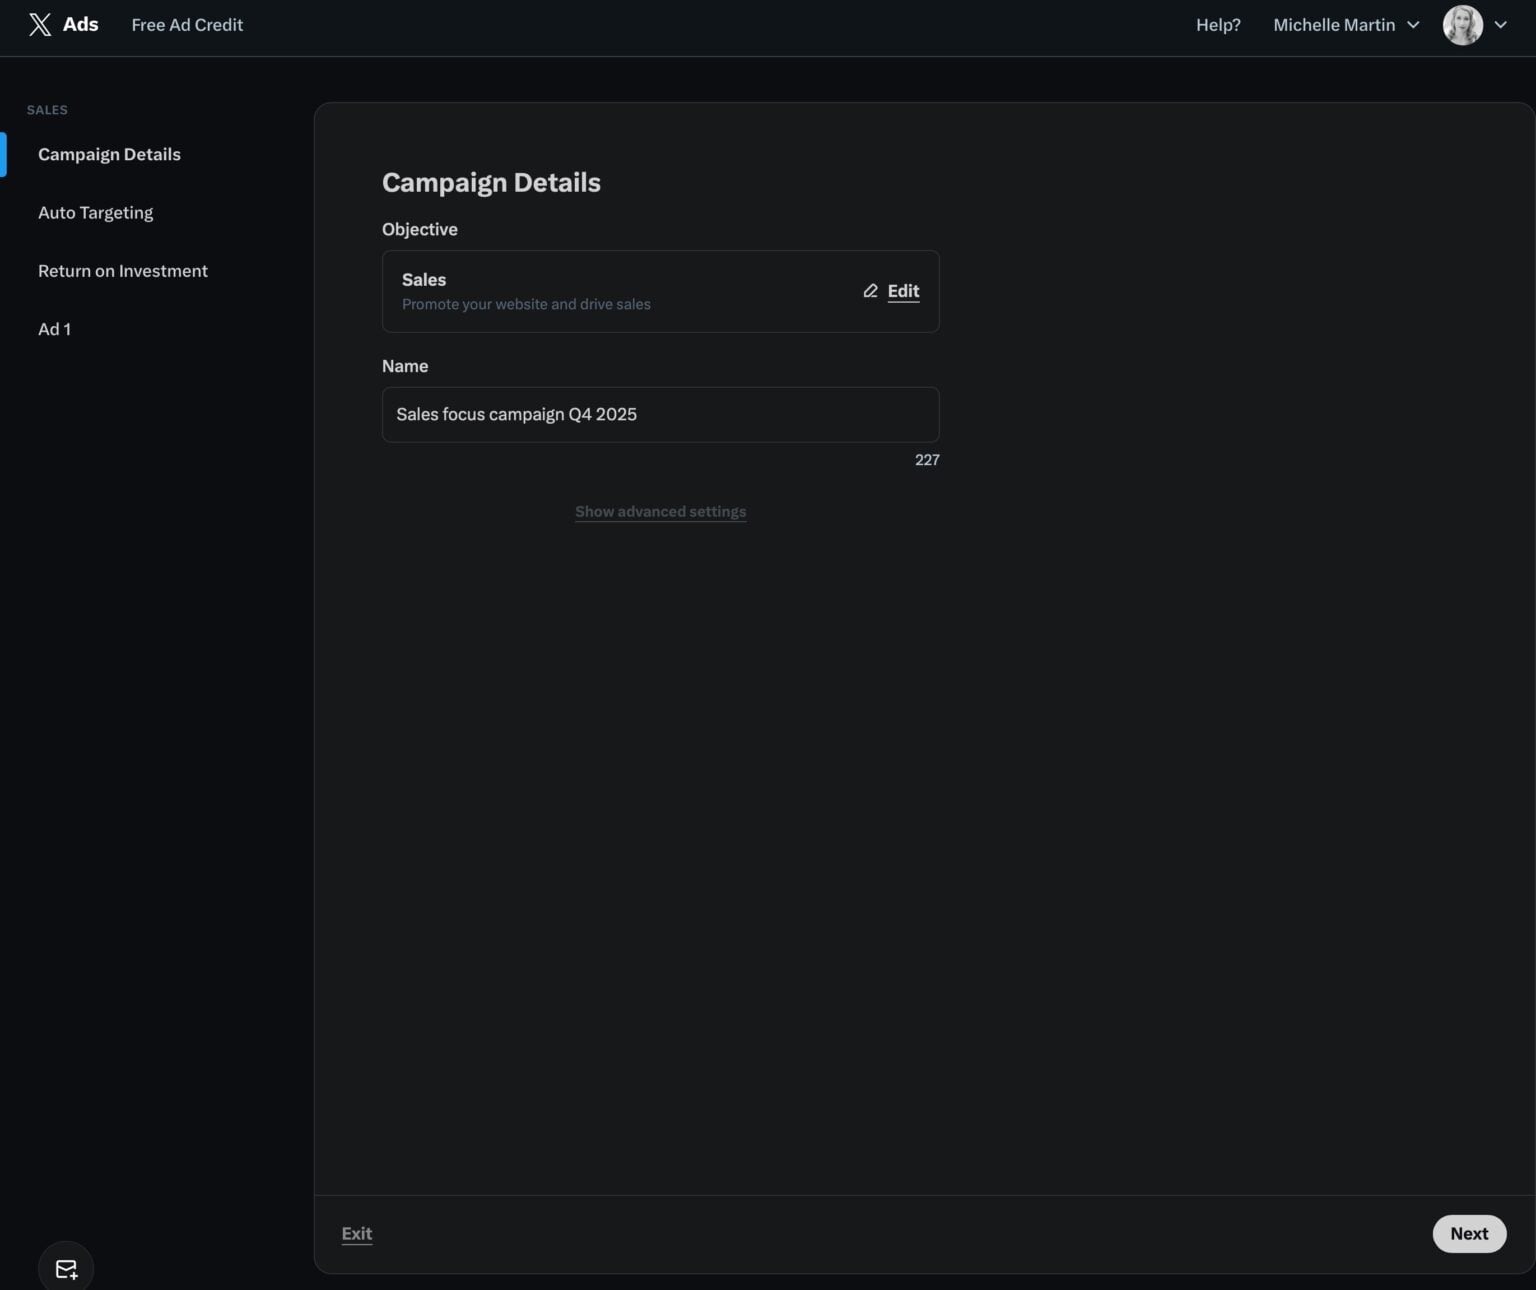Image resolution: width=1536 pixels, height=1290 pixels.
Task: Open the feedback envelope icon
Action: (66, 1269)
